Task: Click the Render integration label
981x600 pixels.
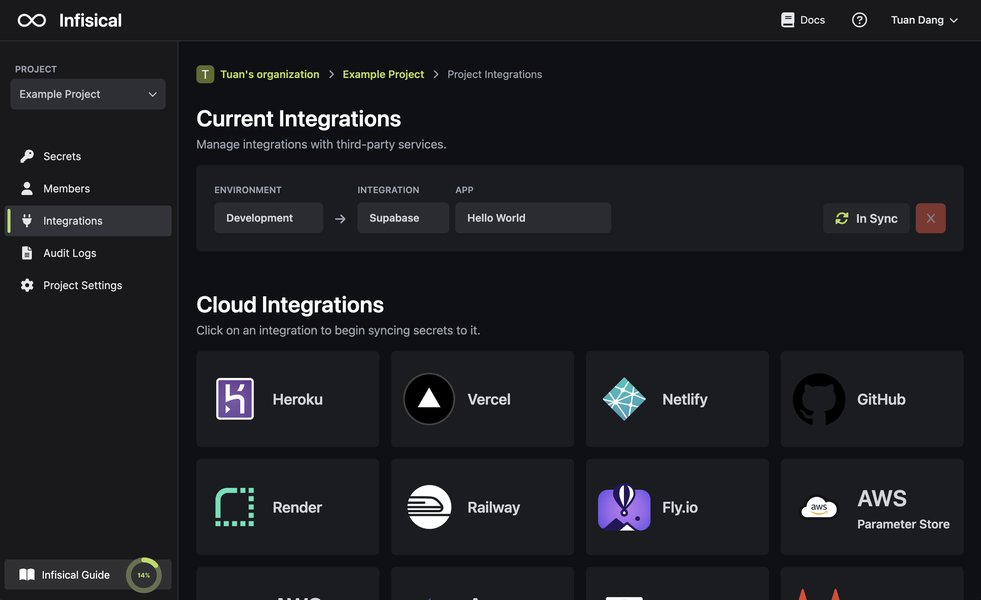Action: (x=297, y=507)
